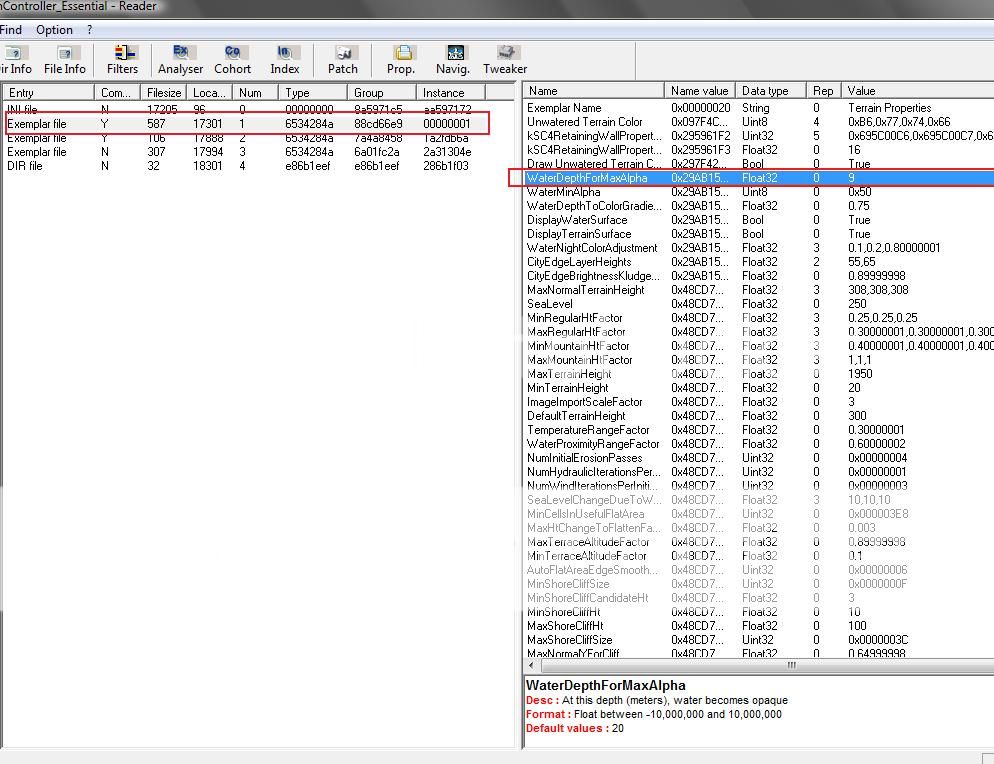Open the Prop. toolbar button
The image size is (994, 764).
401,59
